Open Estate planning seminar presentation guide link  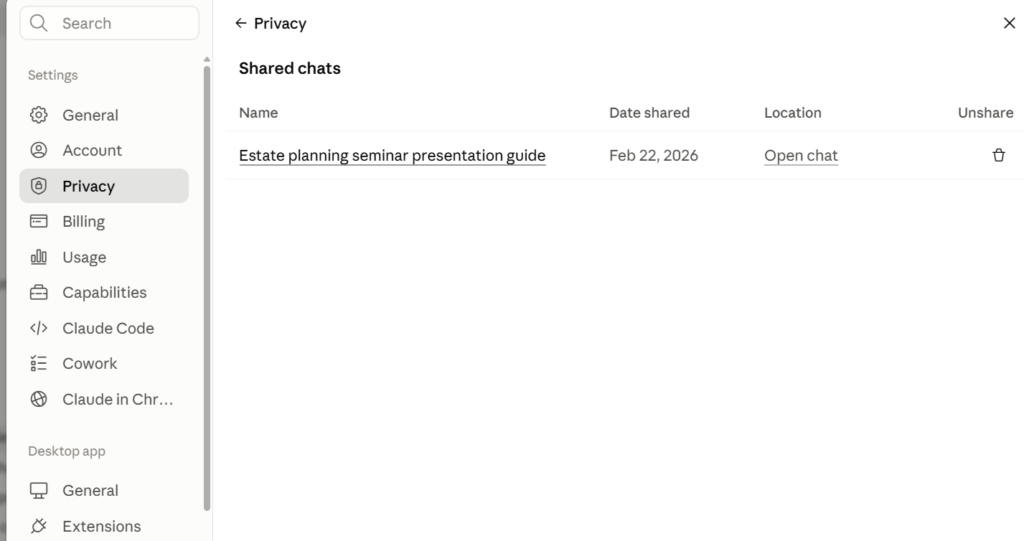tap(392, 156)
